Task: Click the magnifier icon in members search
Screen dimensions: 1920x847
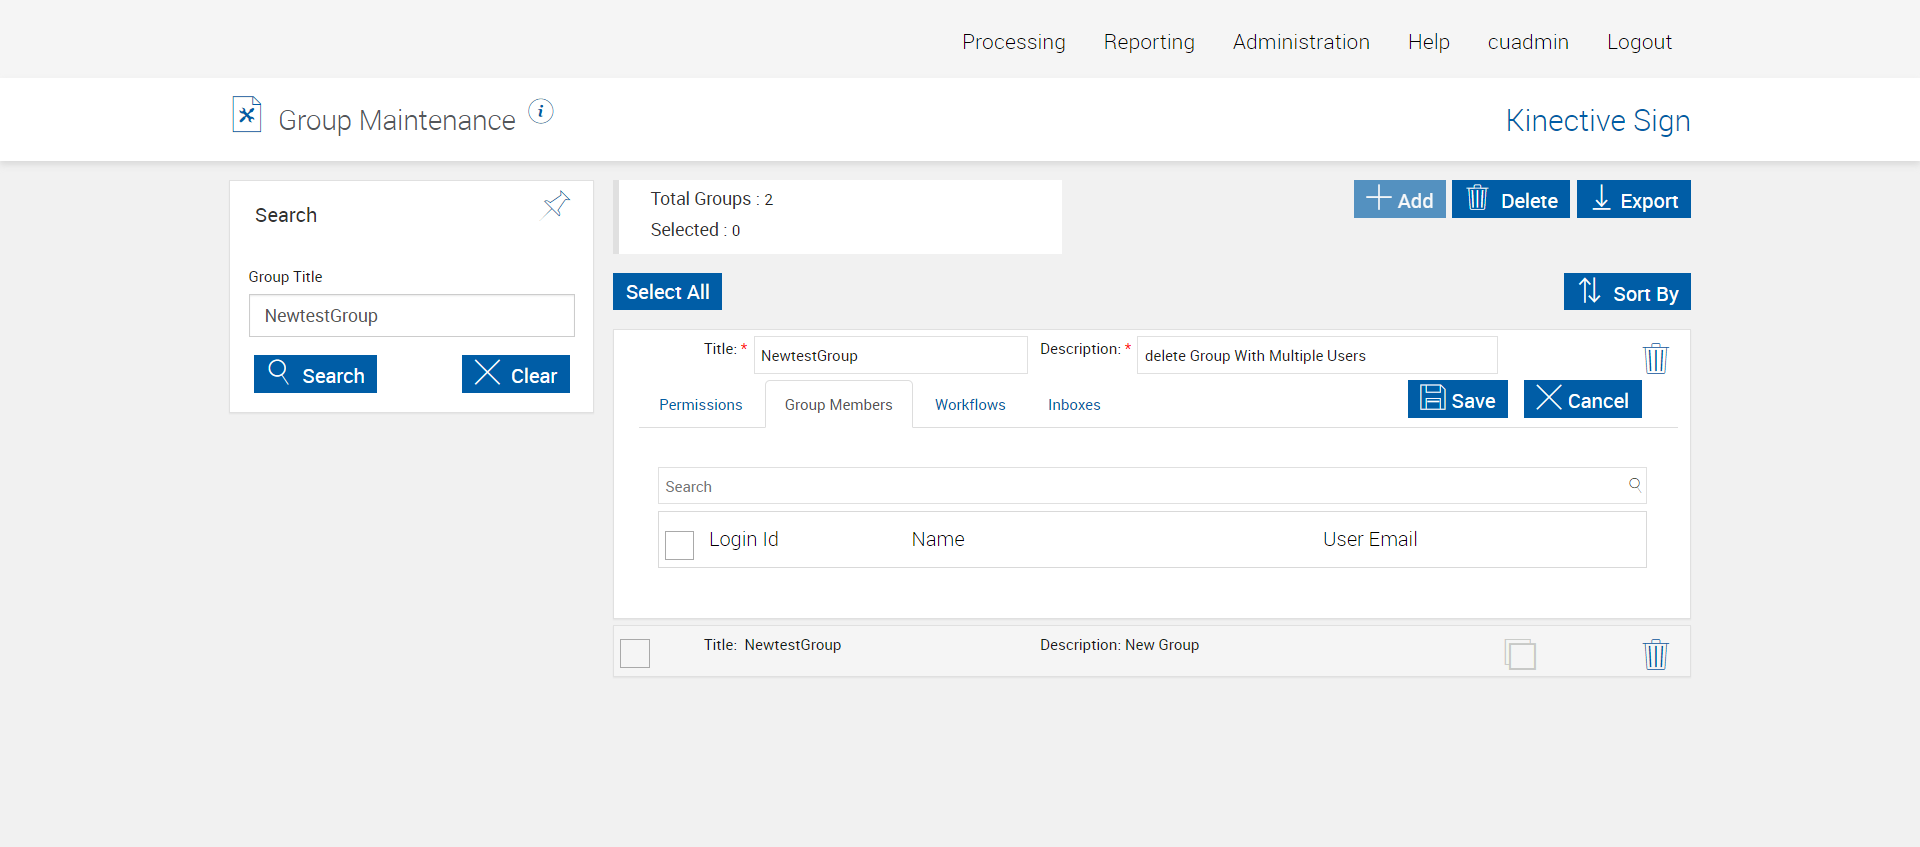Action: tap(1634, 485)
